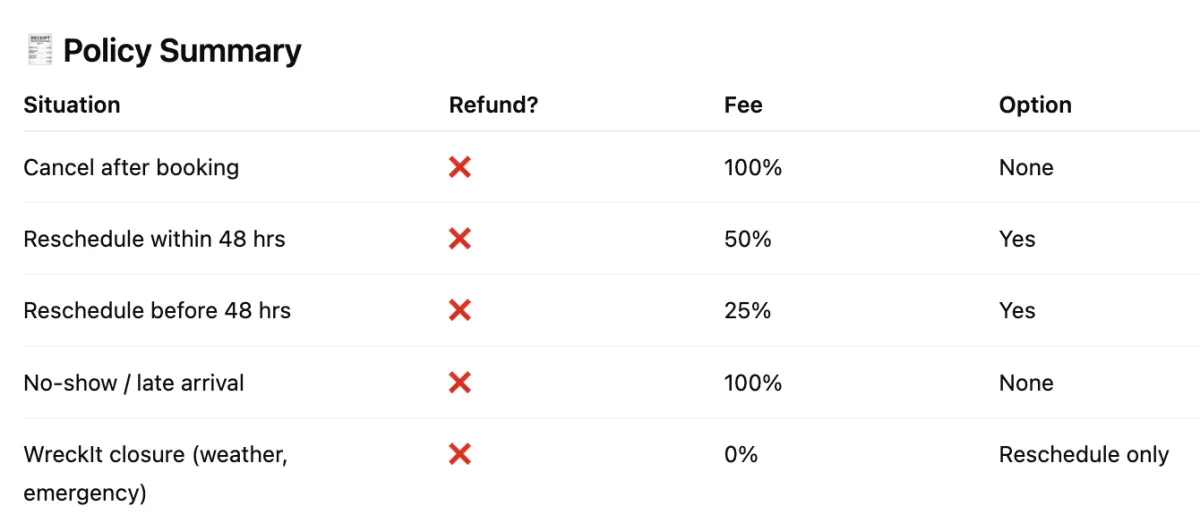Click the receipt icon beside Policy Summary
The width and height of the screenshot is (1200, 531).
point(40,50)
